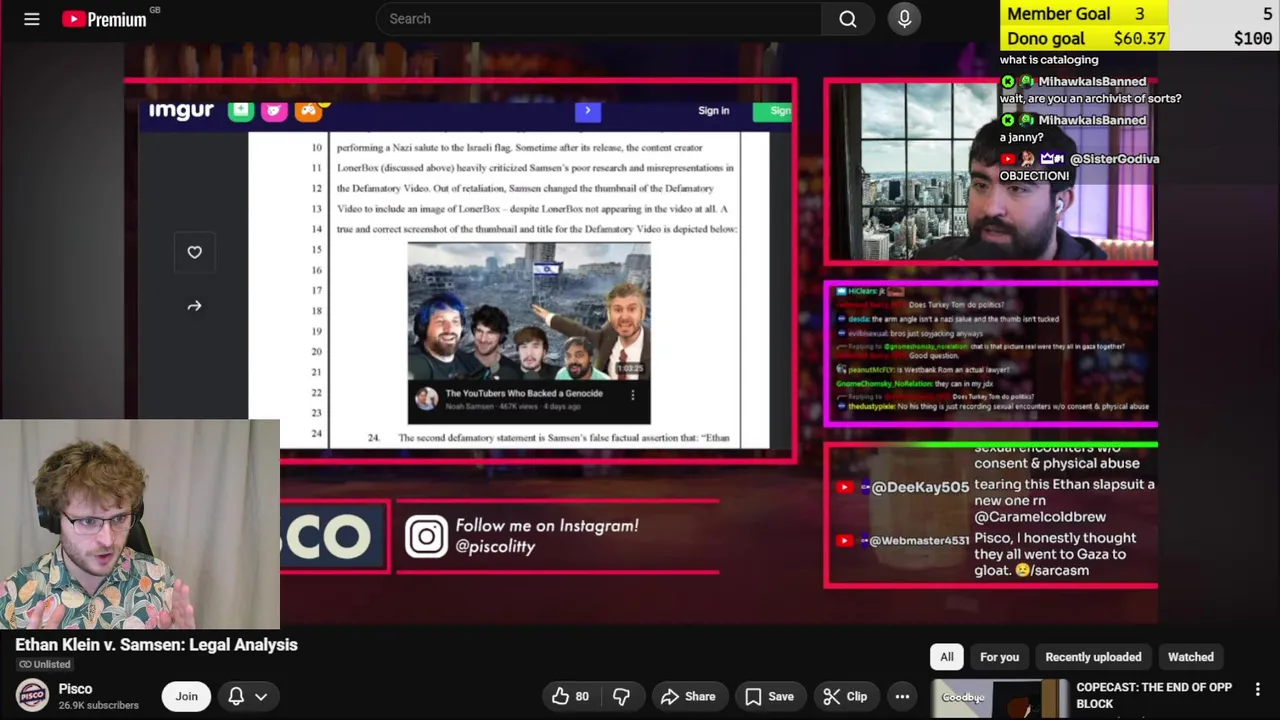Click the Dono goal $60.37 text
This screenshot has height=720, width=1280.
1086,38
